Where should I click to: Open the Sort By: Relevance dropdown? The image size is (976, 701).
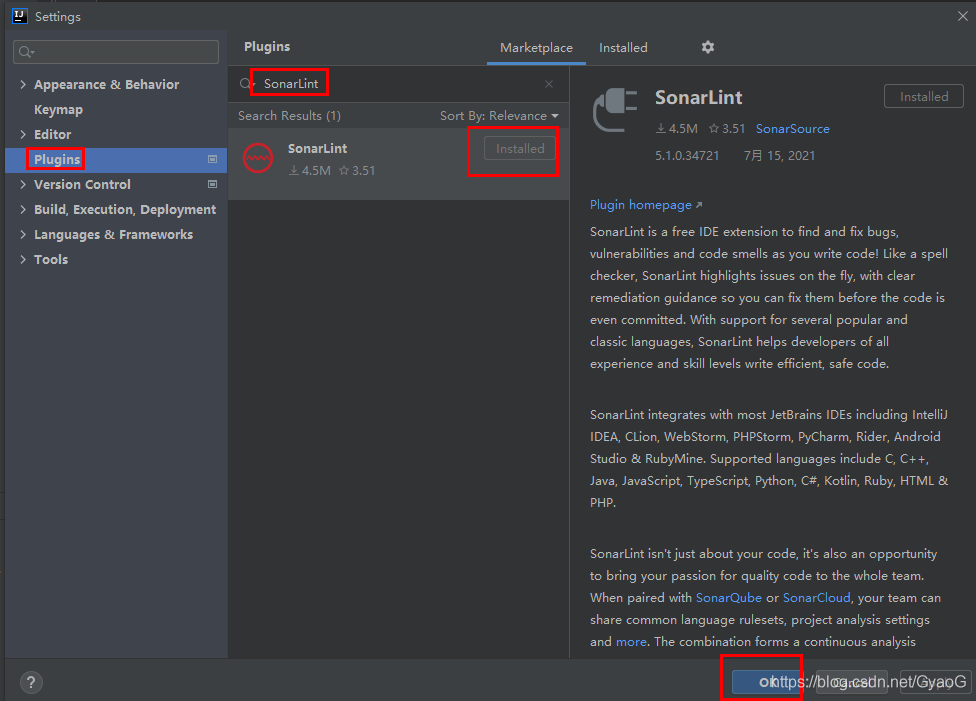(499, 116)
